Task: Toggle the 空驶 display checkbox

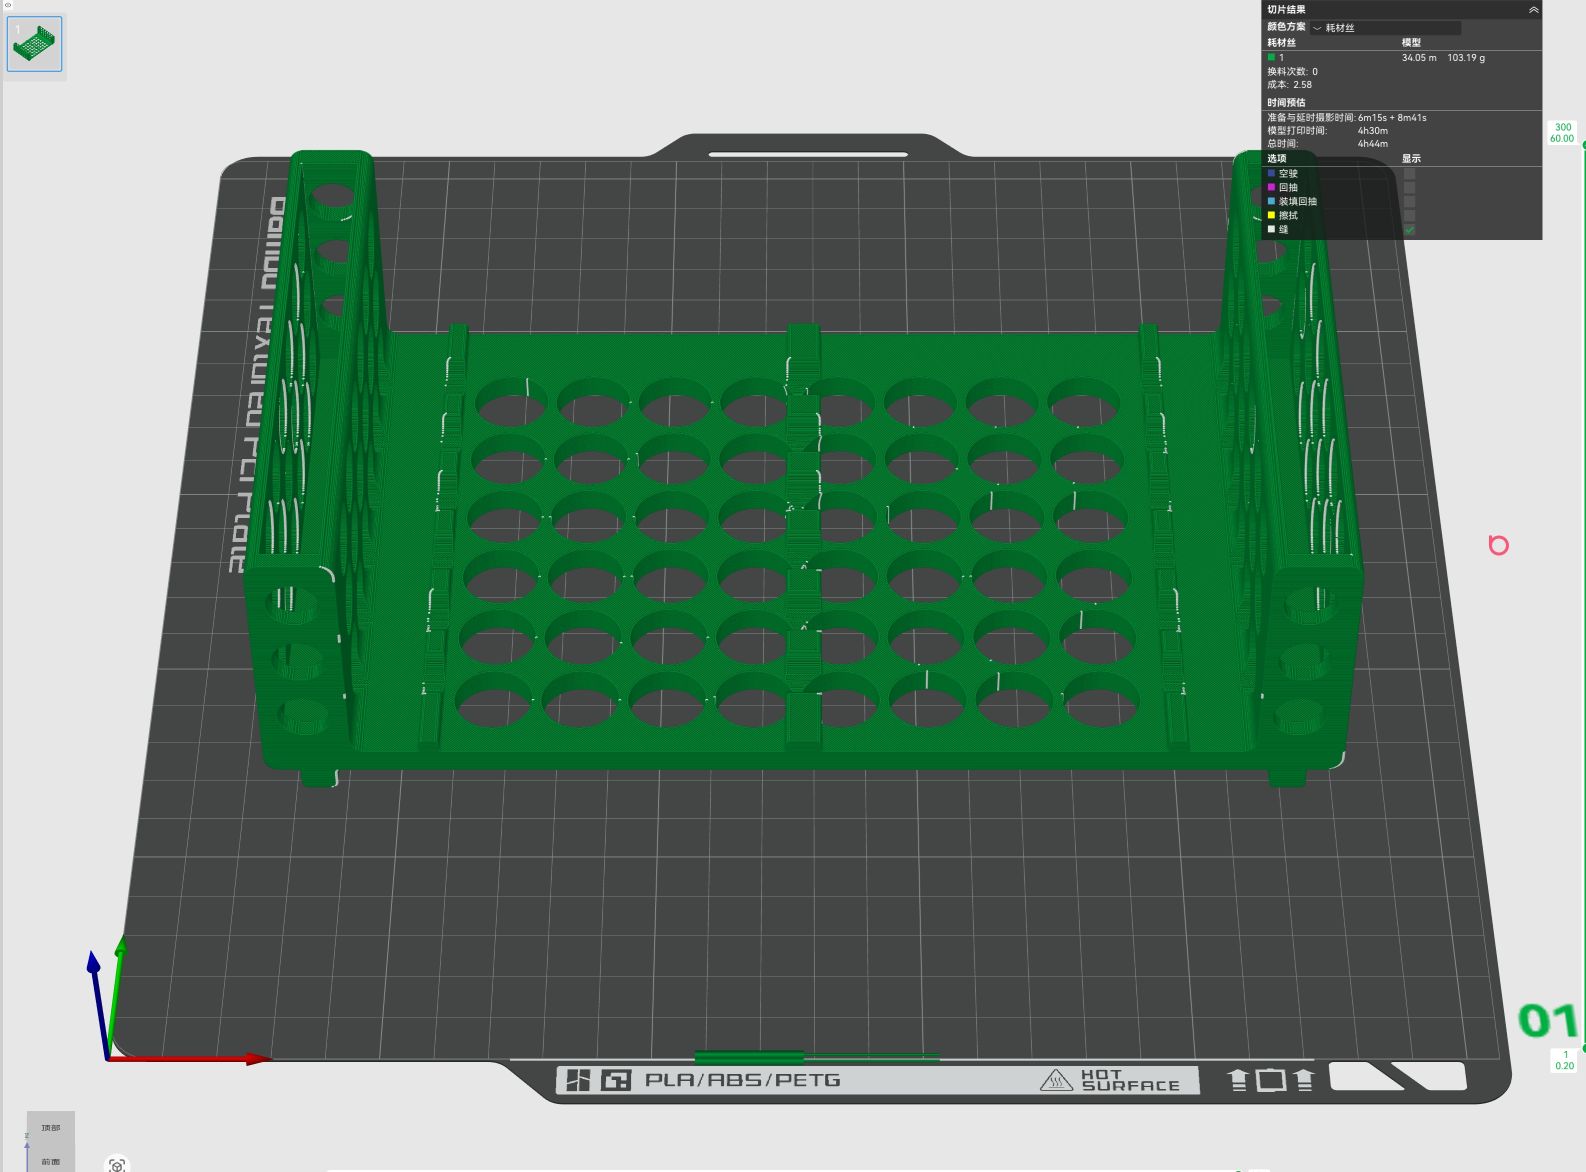Action: pos(1409,174)
